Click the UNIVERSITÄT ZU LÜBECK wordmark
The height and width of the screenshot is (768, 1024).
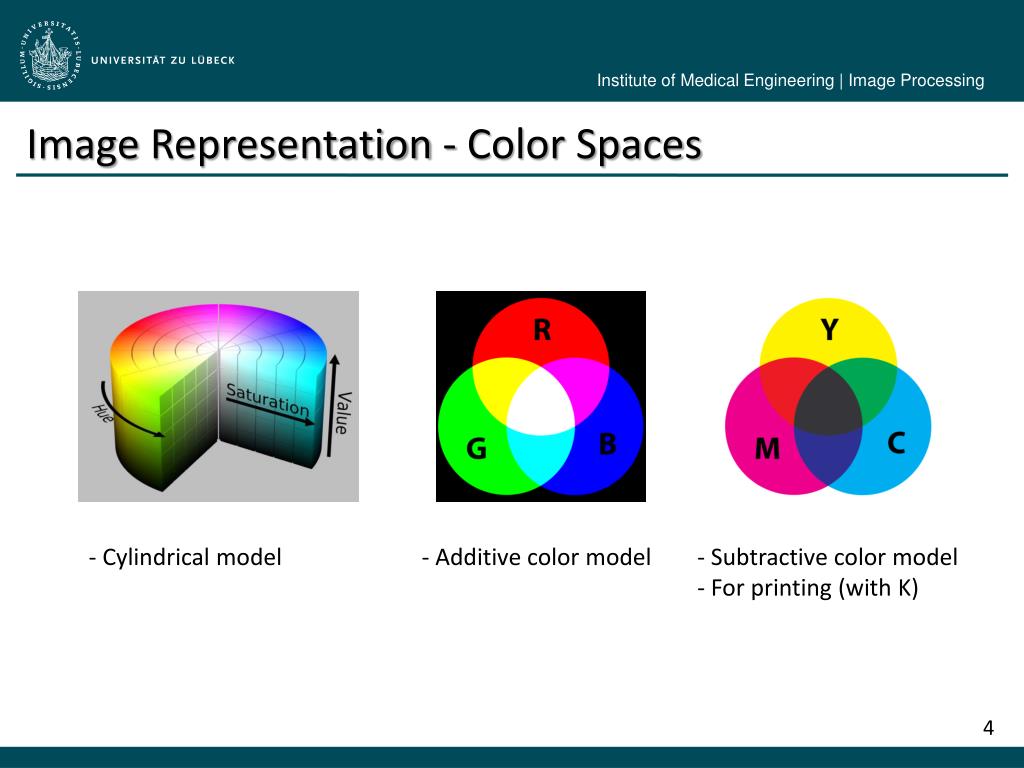point(163,60)
